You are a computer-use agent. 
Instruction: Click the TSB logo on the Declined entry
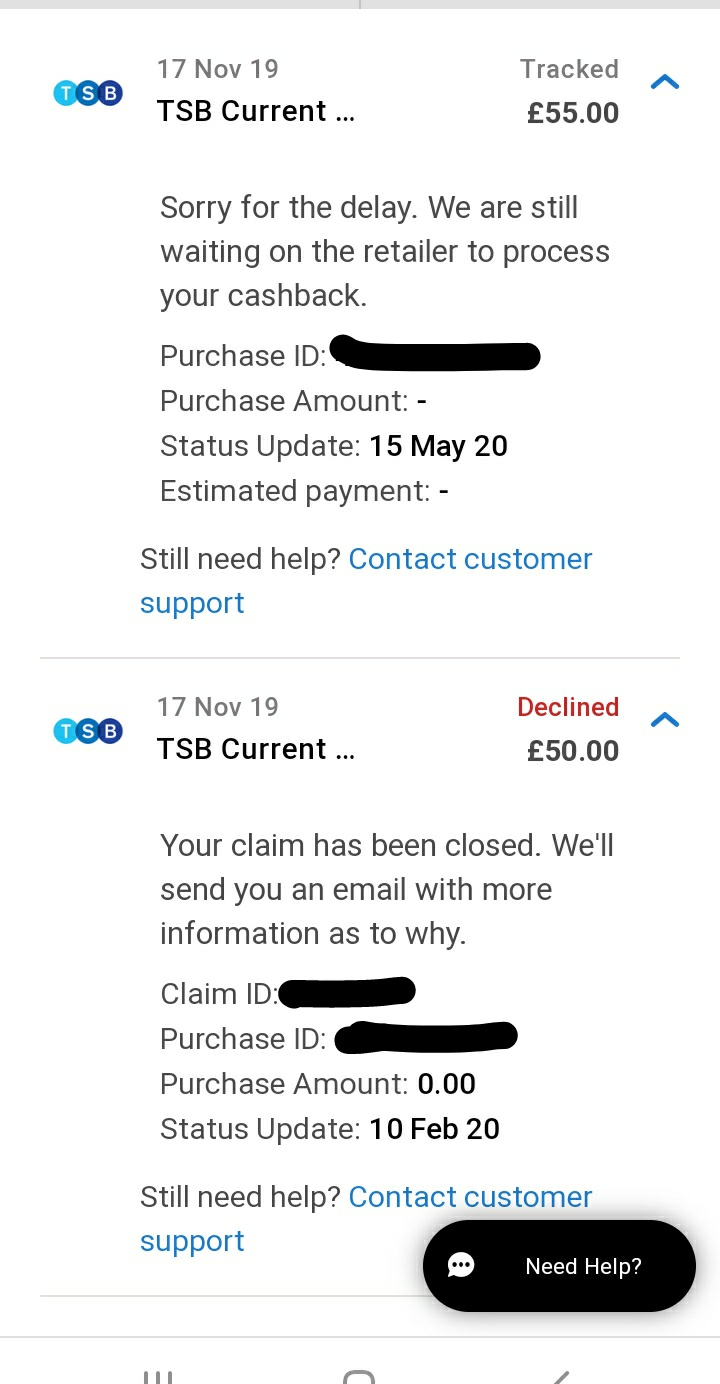(x=88, y=732)
